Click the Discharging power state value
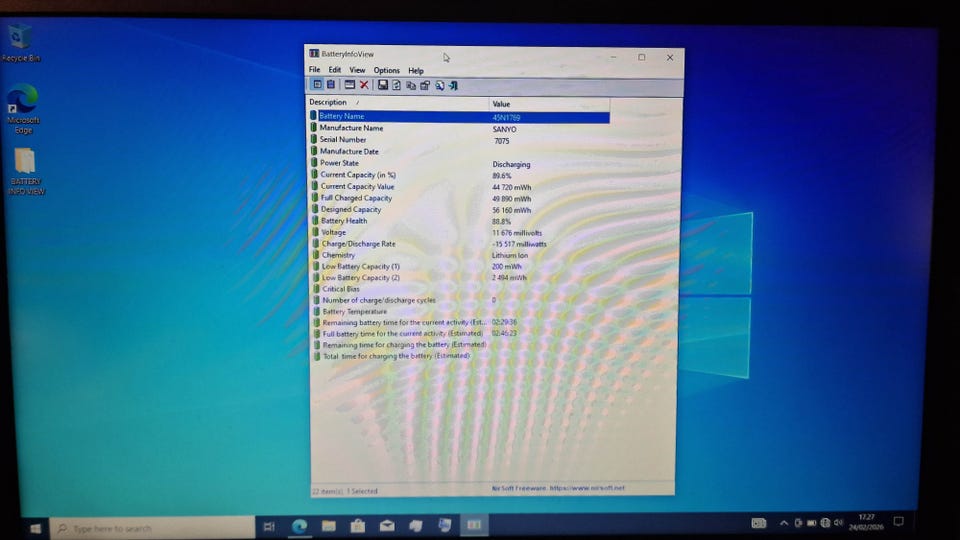The height and width of the screenshot is (540, 960). 511,164
